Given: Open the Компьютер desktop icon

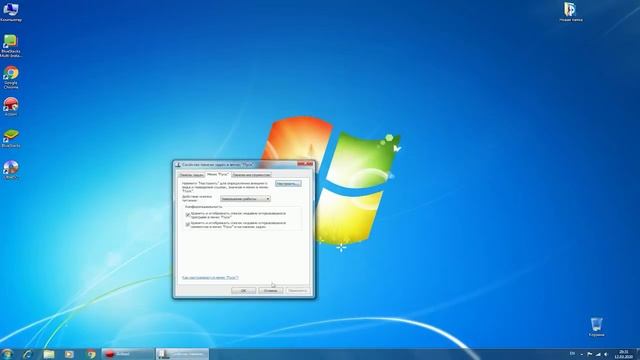Looking at the screenshot, I should (11, 12).
